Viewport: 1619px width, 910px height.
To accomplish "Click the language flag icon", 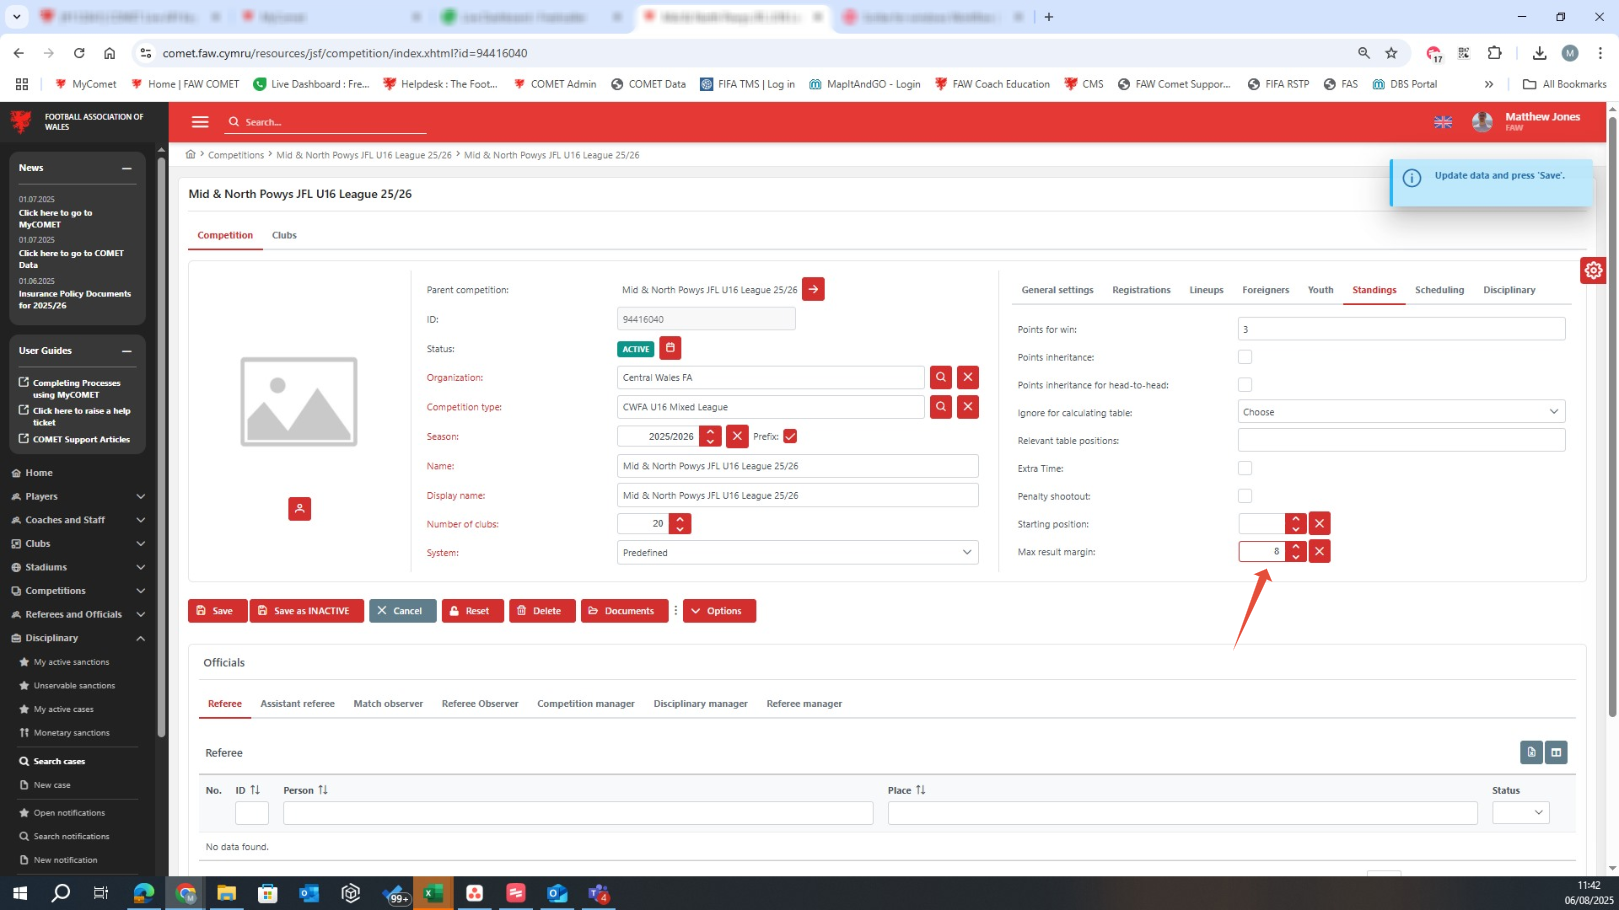I will [x=1443, y=122].
